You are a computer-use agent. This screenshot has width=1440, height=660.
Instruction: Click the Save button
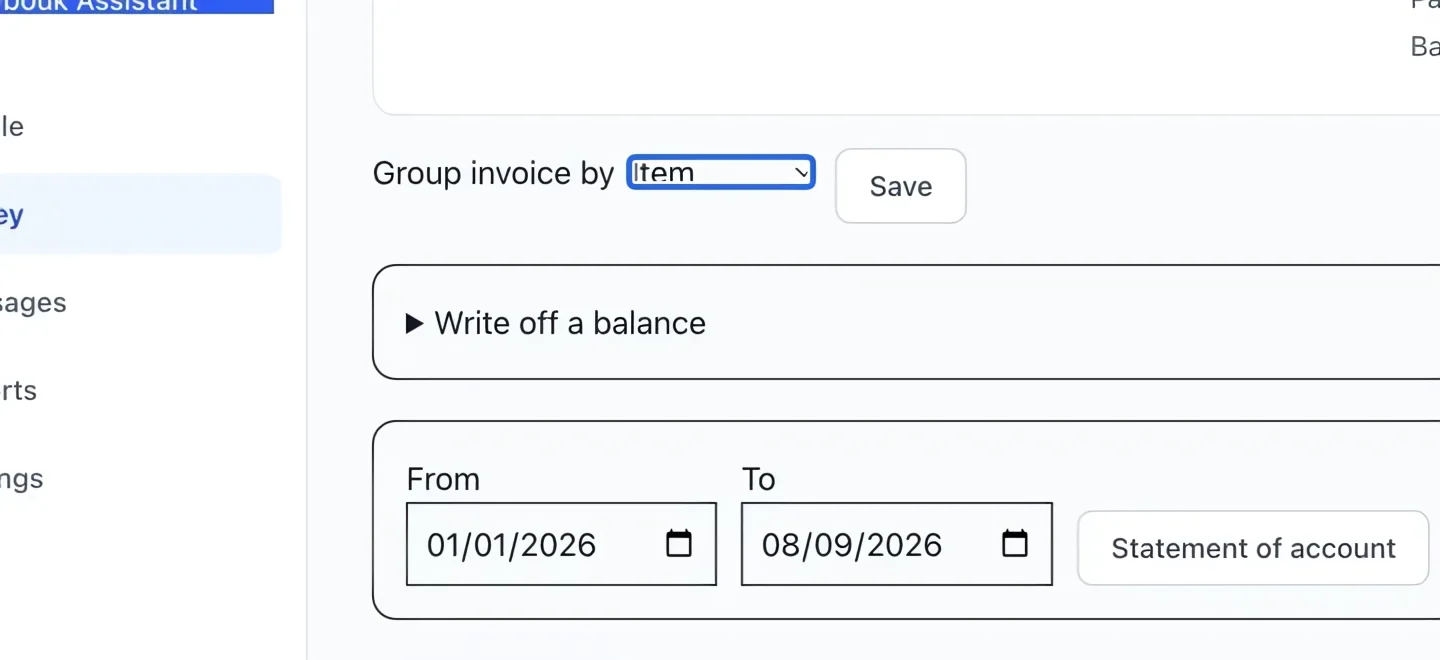coord(900,186)
